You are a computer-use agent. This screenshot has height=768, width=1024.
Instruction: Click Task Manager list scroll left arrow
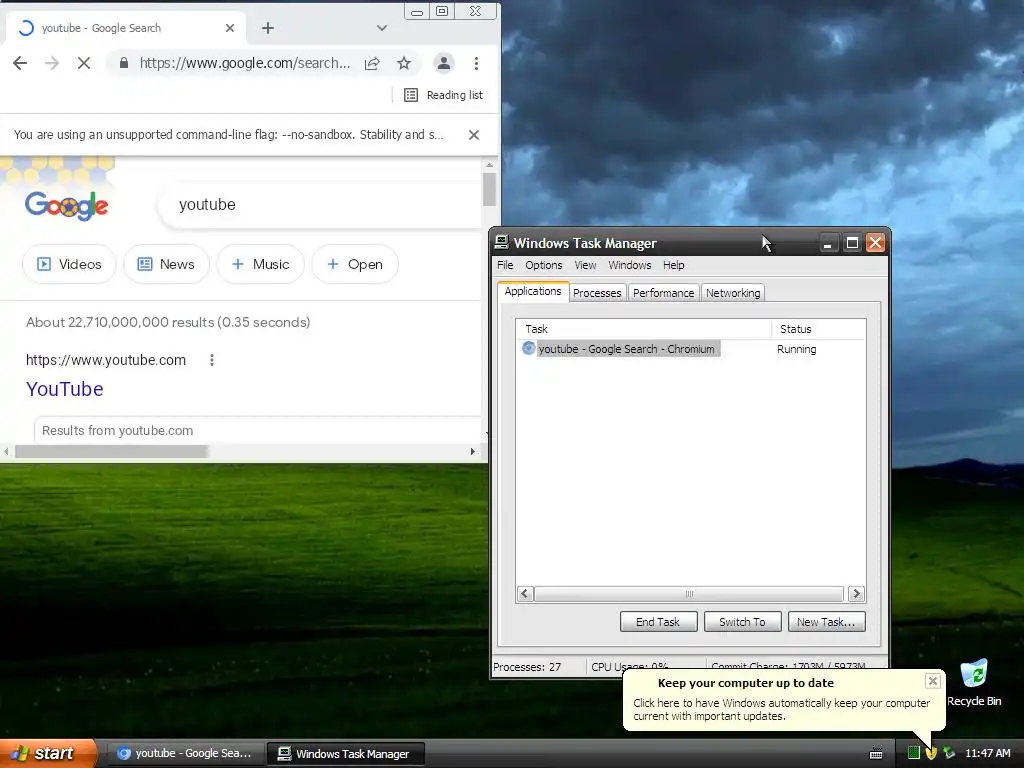(525, 594)
